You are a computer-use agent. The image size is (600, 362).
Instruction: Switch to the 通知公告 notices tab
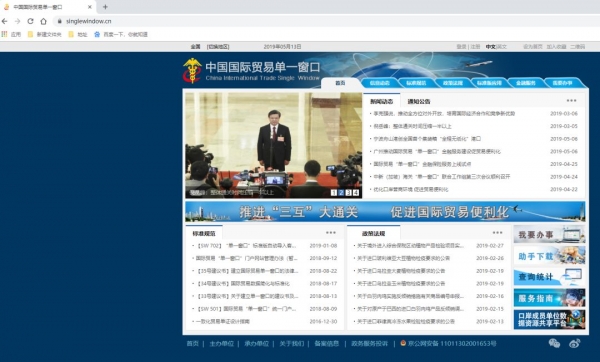pos(419,101)
